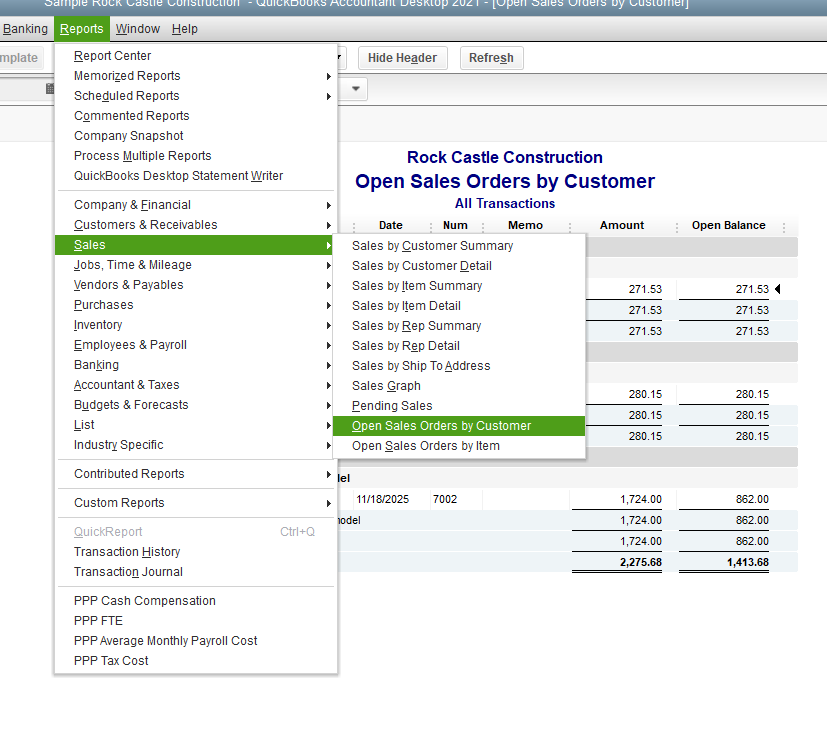Image resolution: width=827 pixels, height=735 pixels.
Task: Run PPP Cash Compensation report
Action: (196, 602)
